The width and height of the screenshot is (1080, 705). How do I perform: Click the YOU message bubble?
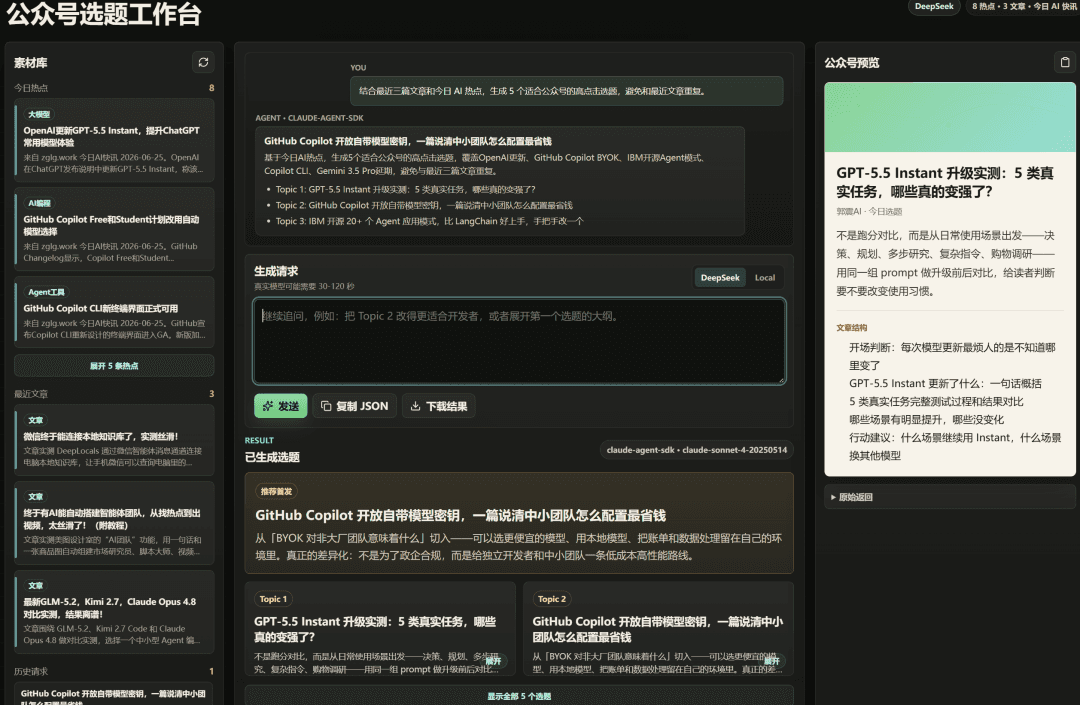tap(566, 91)
